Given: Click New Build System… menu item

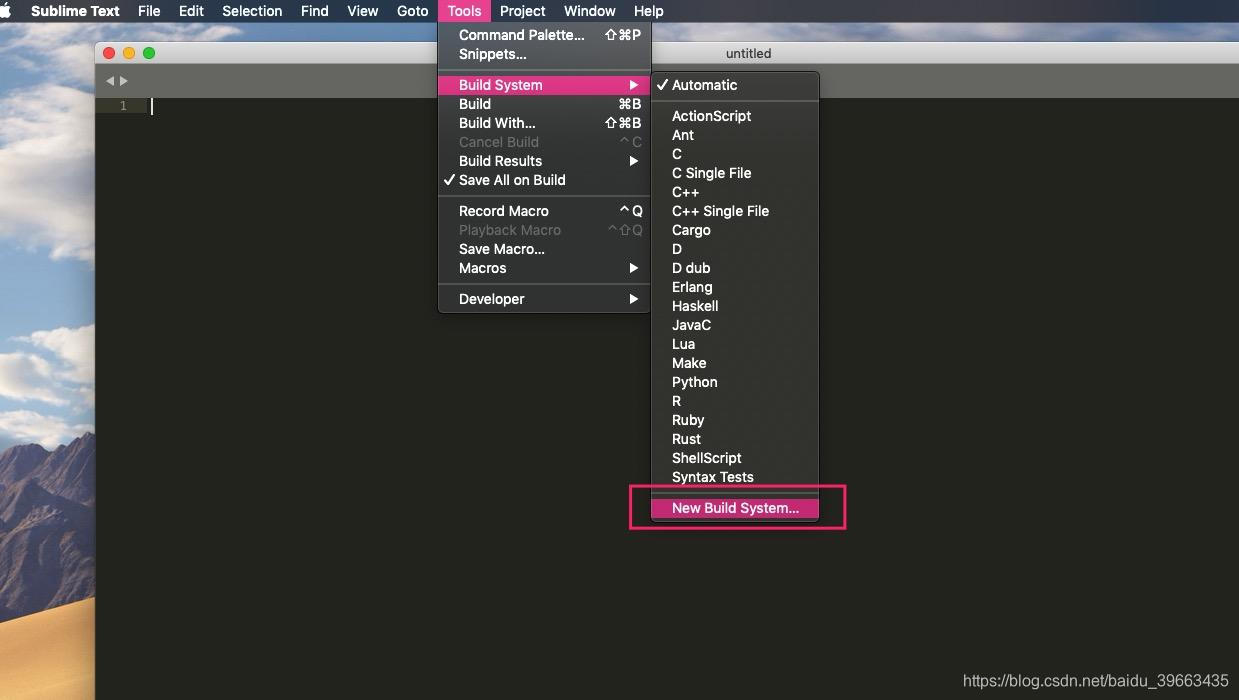Looking at the screenshot, I should [735, 508].
